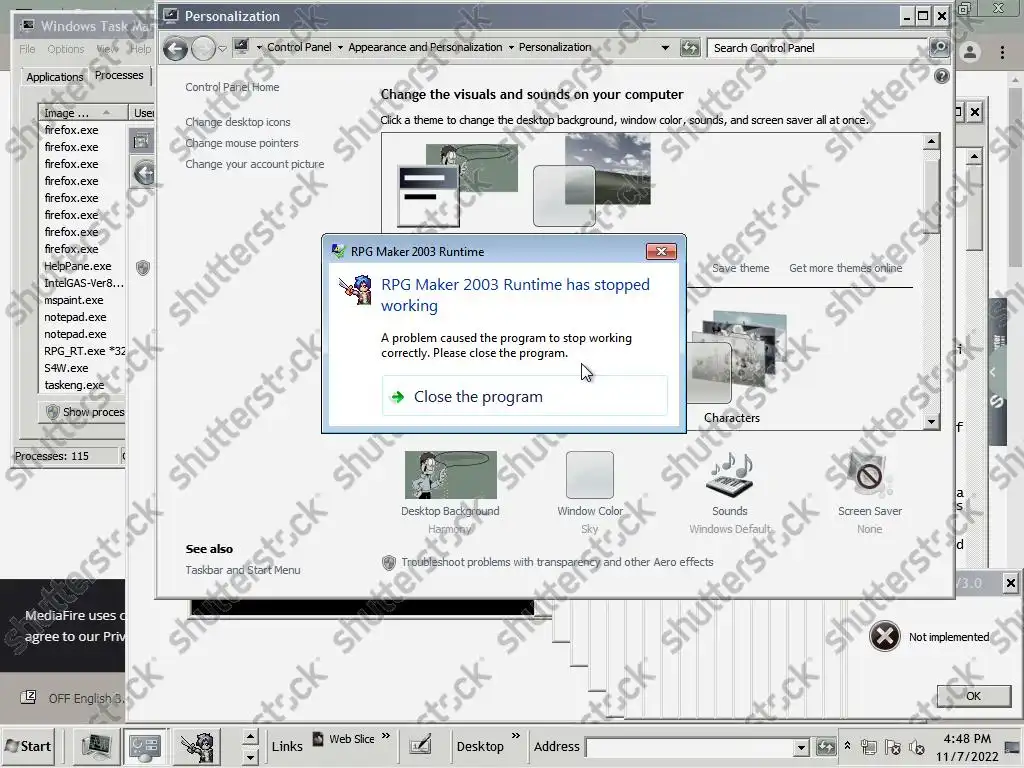The image size is (1024, 768).
Task: Click the Back arrow in Personalization window
Action: point(175,48)
